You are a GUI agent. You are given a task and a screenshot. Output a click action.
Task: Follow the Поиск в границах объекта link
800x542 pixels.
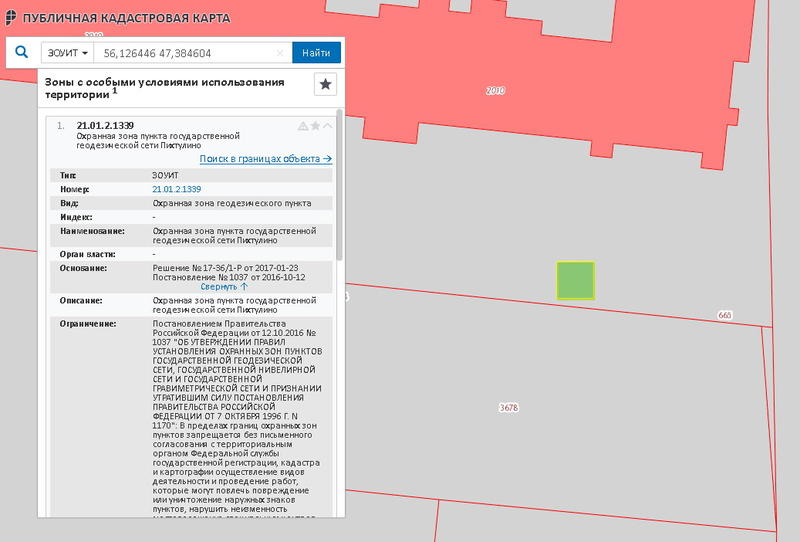point(265,159)
